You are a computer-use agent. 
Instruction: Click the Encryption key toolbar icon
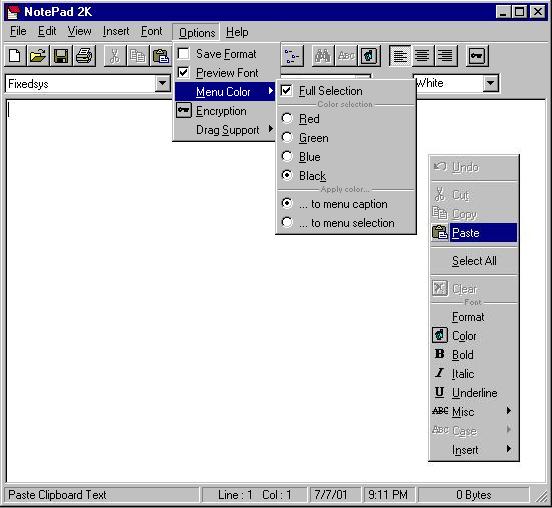477,56
